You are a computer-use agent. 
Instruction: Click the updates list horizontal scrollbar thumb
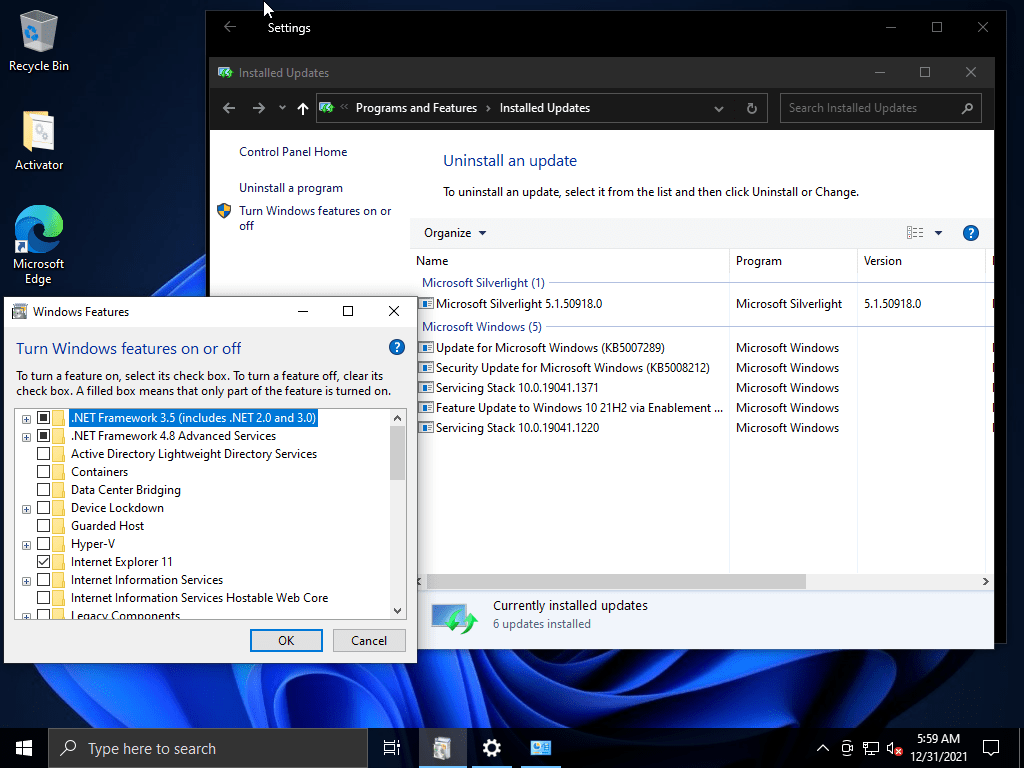click(616, 581)
